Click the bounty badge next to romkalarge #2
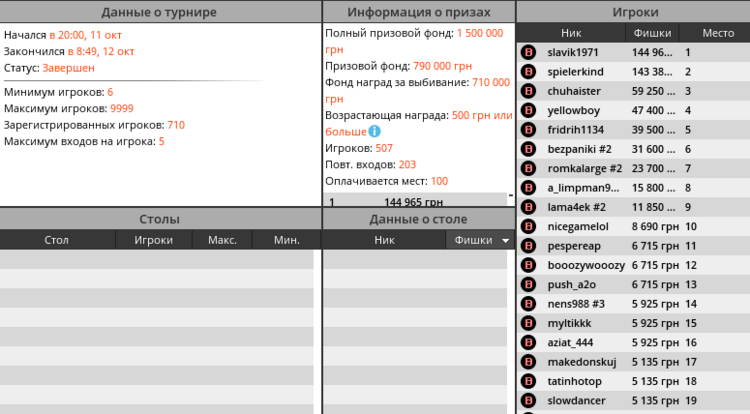The image size is (750, 414). click(x=529, y=169)
